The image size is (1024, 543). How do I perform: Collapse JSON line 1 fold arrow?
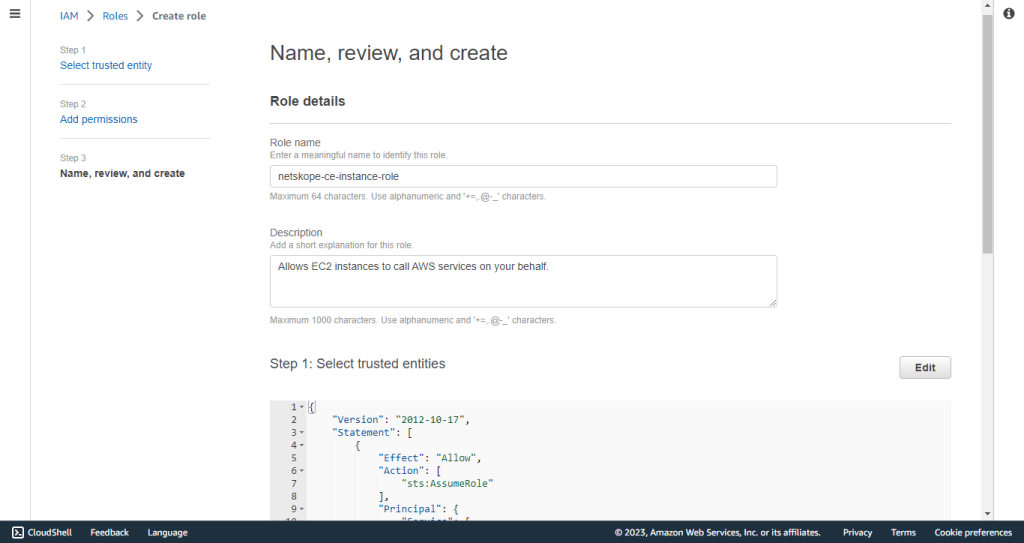coord(302,407)
